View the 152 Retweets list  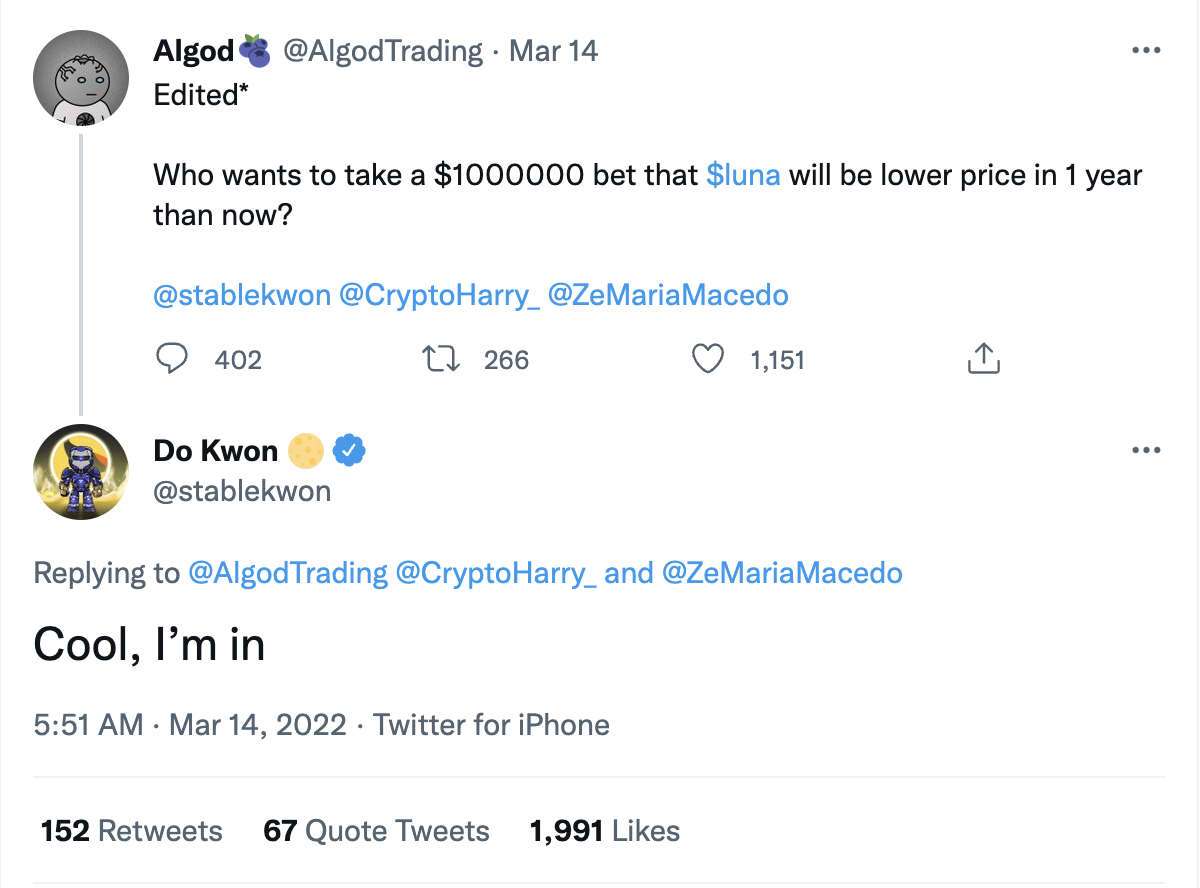(131, 831)
